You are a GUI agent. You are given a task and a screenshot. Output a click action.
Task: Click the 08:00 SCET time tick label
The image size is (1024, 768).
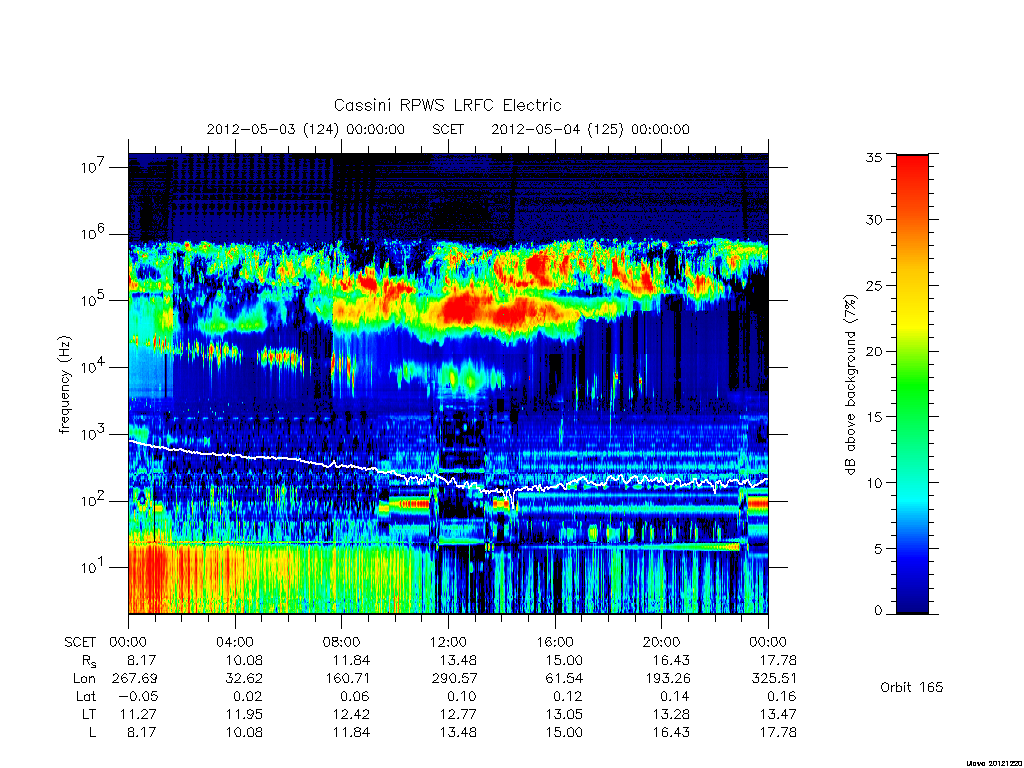click(341, 642)
